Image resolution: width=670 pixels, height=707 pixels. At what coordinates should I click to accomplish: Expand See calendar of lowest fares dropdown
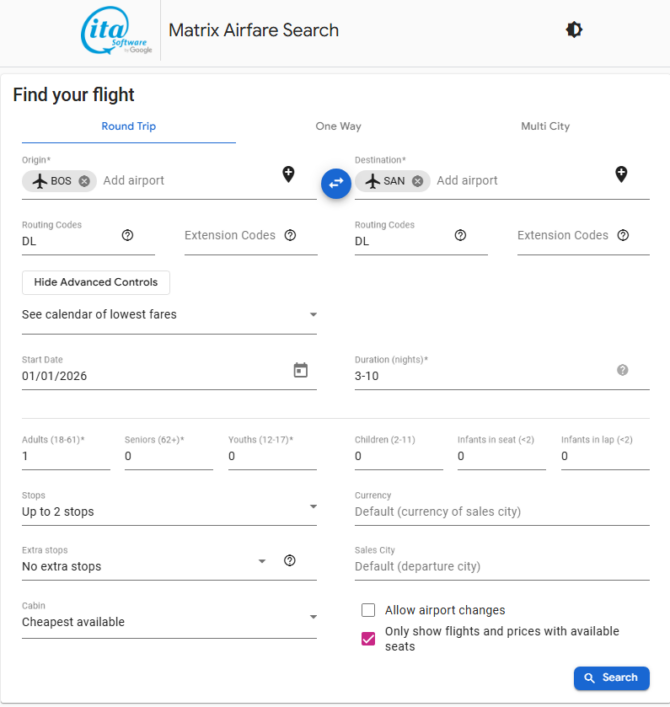pyautogui.click(x=168, y=314)
